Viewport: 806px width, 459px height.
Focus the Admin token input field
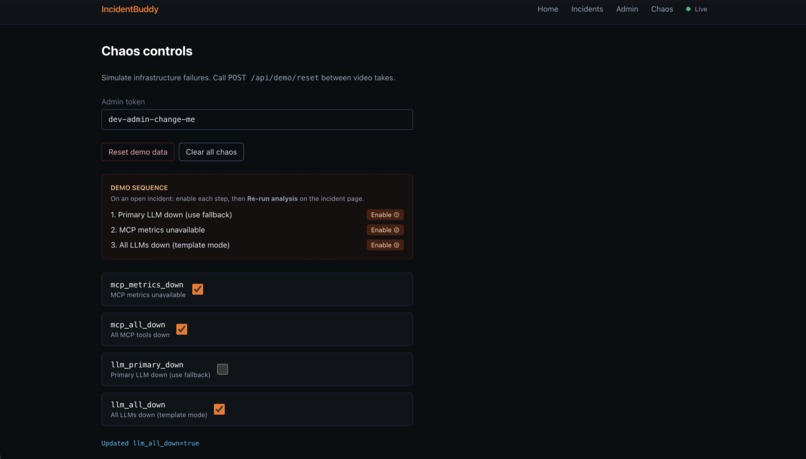(257, 119)
